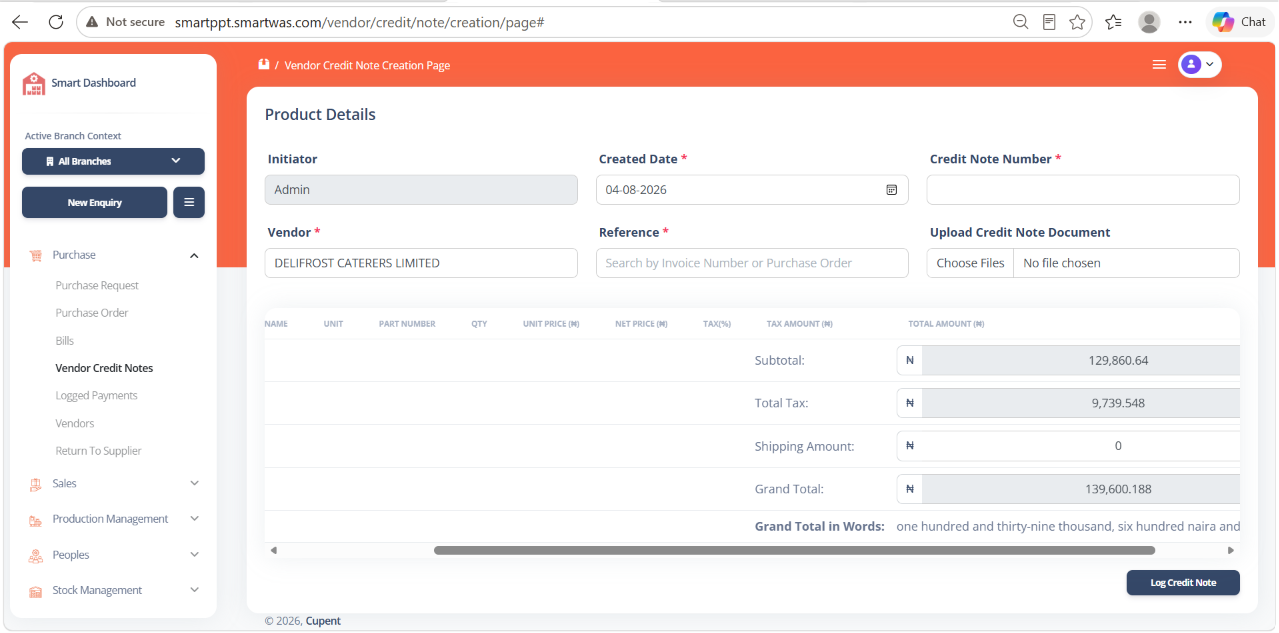
Task: Click the Vendor Credit Note Creation Page breadcrumb
Action: tap(367, 65)
